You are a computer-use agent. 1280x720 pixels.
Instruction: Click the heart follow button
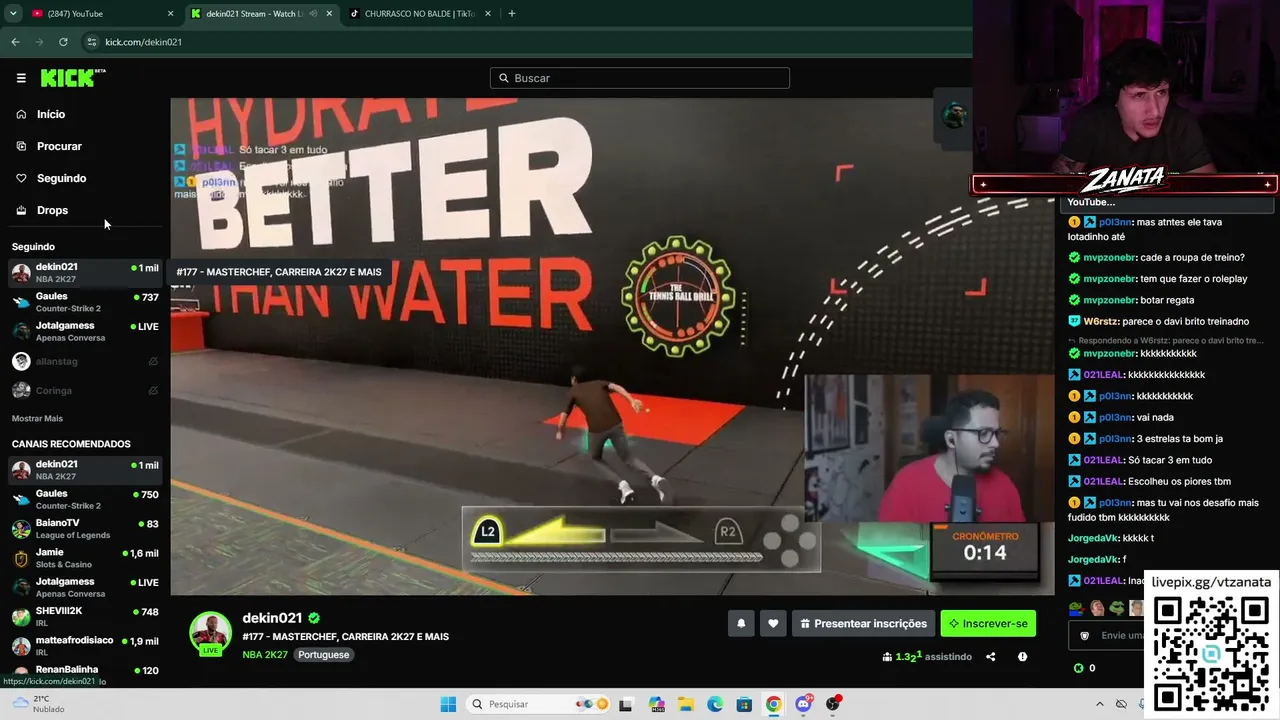coord(773,624)
